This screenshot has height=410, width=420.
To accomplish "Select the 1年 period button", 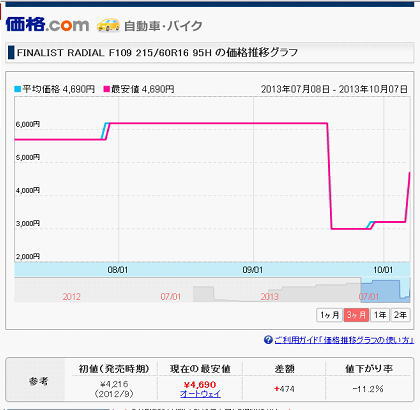I will pyautogui.click(x=380, y=315).
